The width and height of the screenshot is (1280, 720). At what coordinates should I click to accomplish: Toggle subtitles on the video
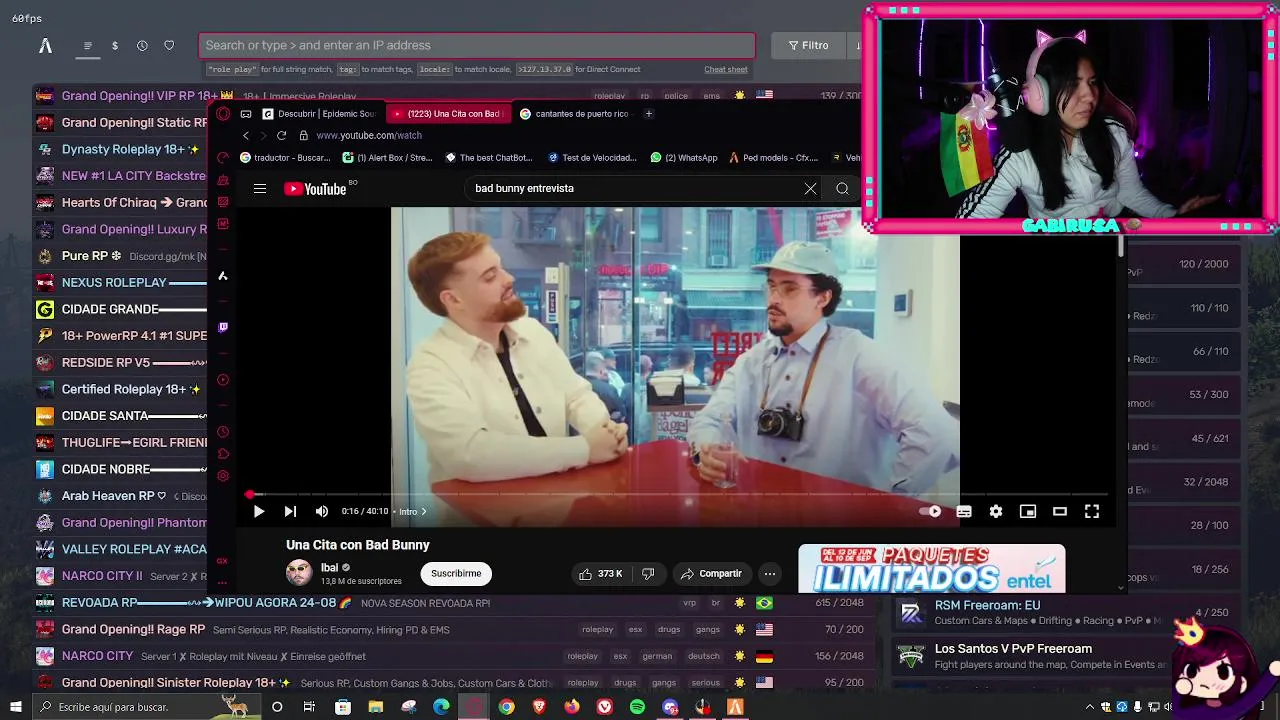point(964,511)
